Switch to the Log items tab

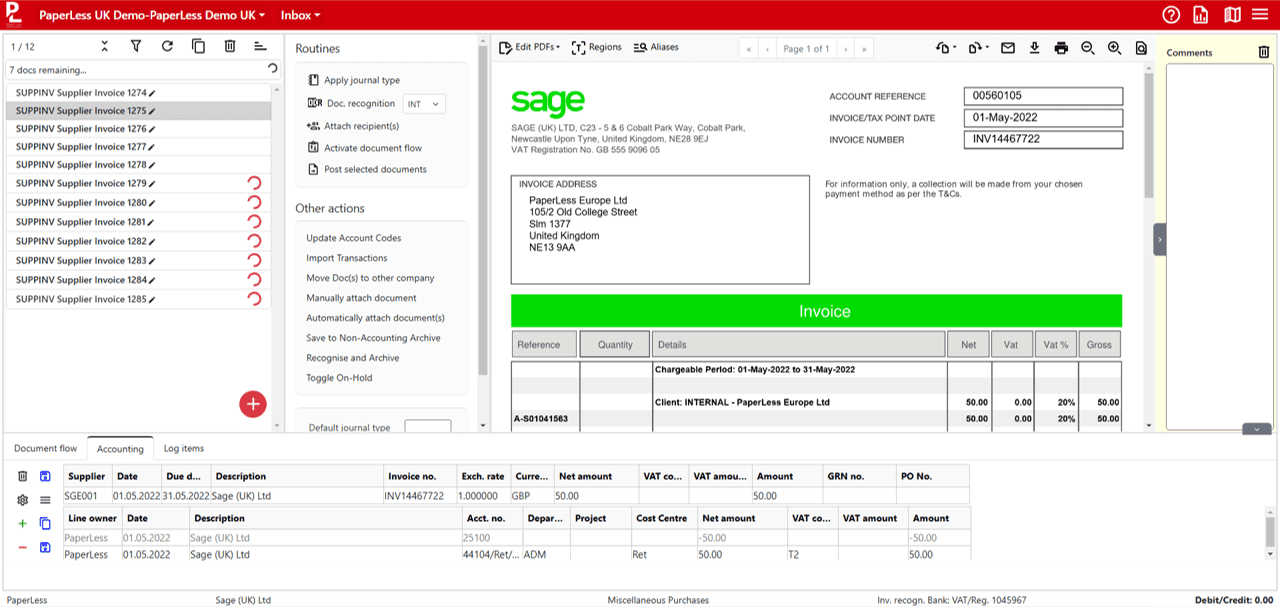tap(184, 449)
